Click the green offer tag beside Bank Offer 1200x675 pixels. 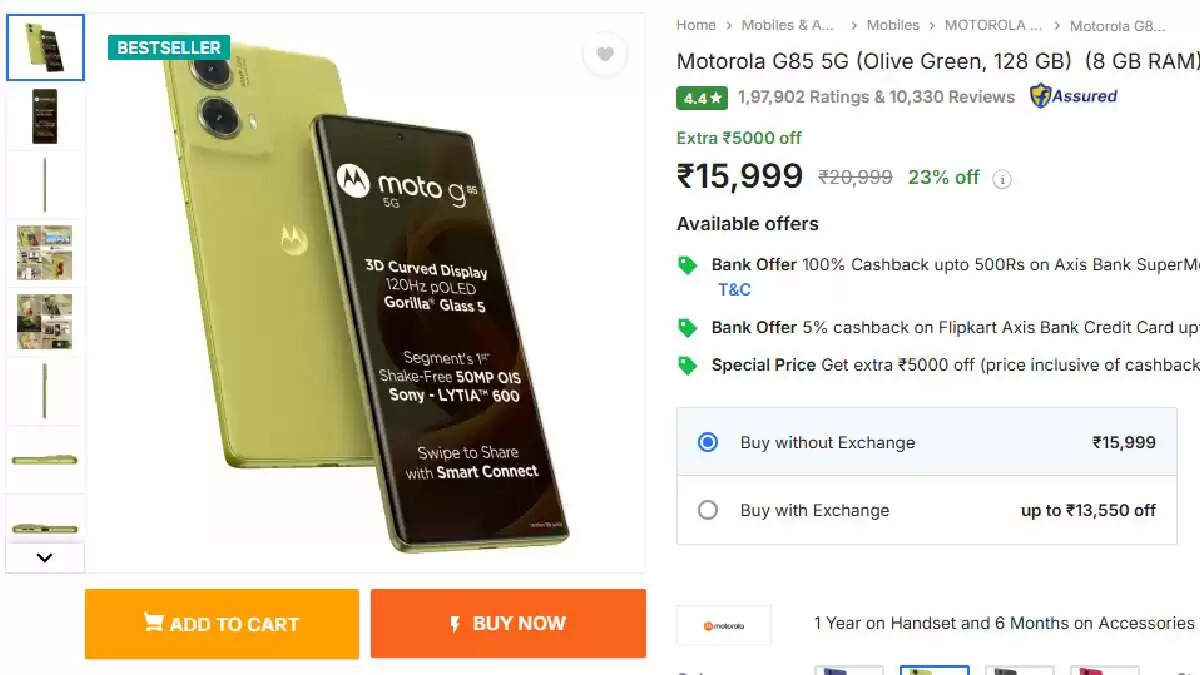687,264
